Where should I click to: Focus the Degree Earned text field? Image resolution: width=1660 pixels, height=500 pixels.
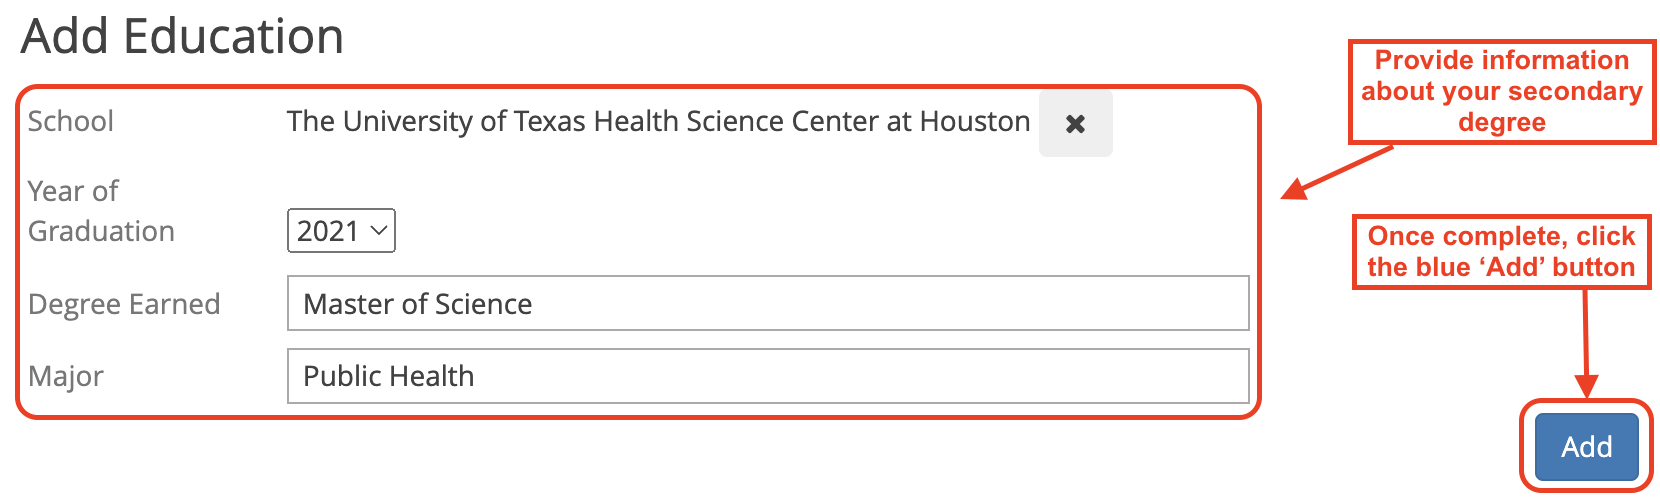[767, 303]
